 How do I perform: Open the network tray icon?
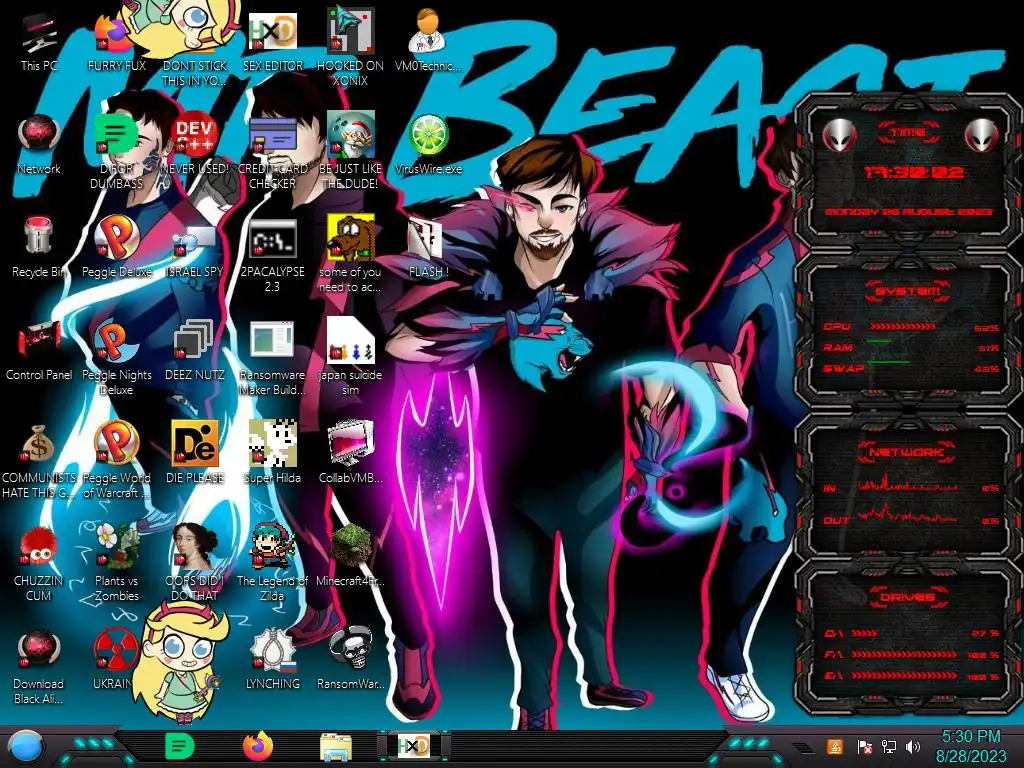(888, 747)
